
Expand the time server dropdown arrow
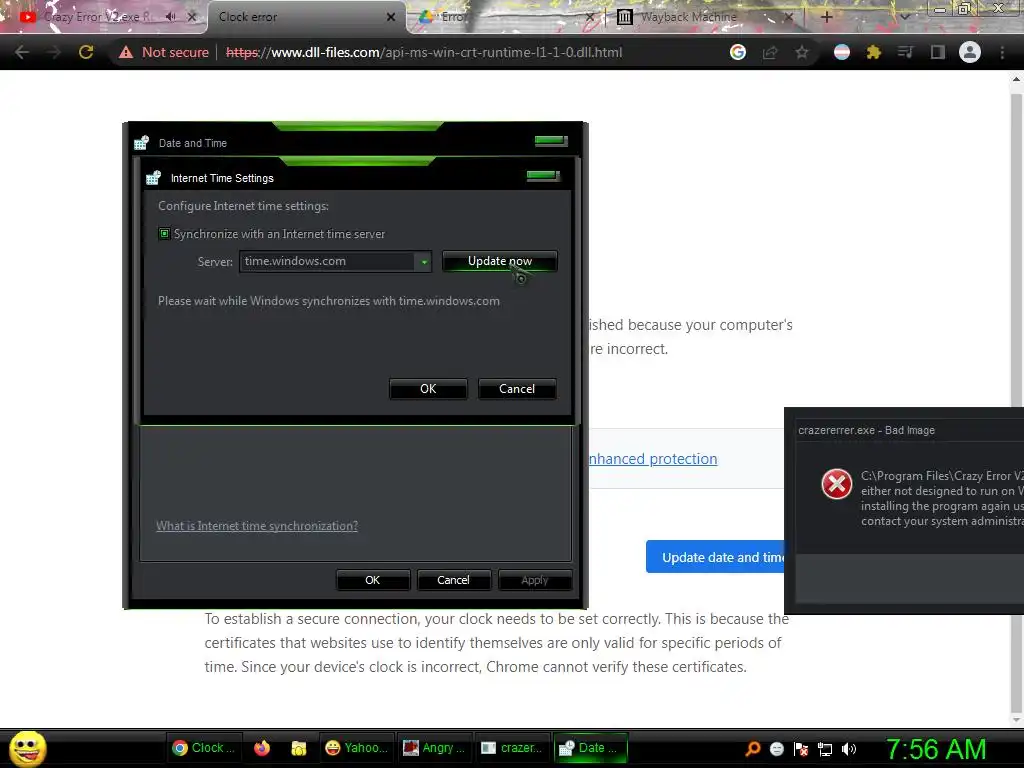point(424,262)
